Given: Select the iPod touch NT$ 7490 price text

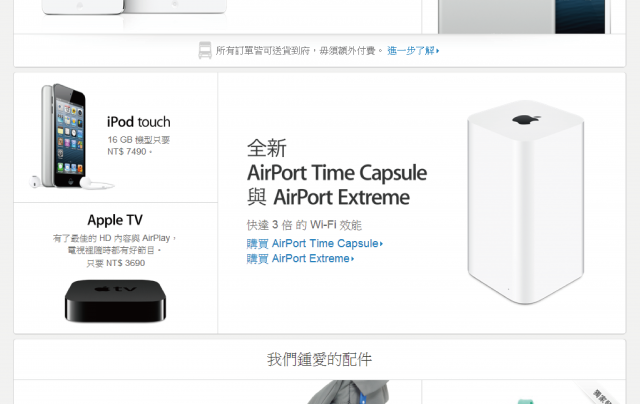Looking at the screenshot, I should coord(129,151).
